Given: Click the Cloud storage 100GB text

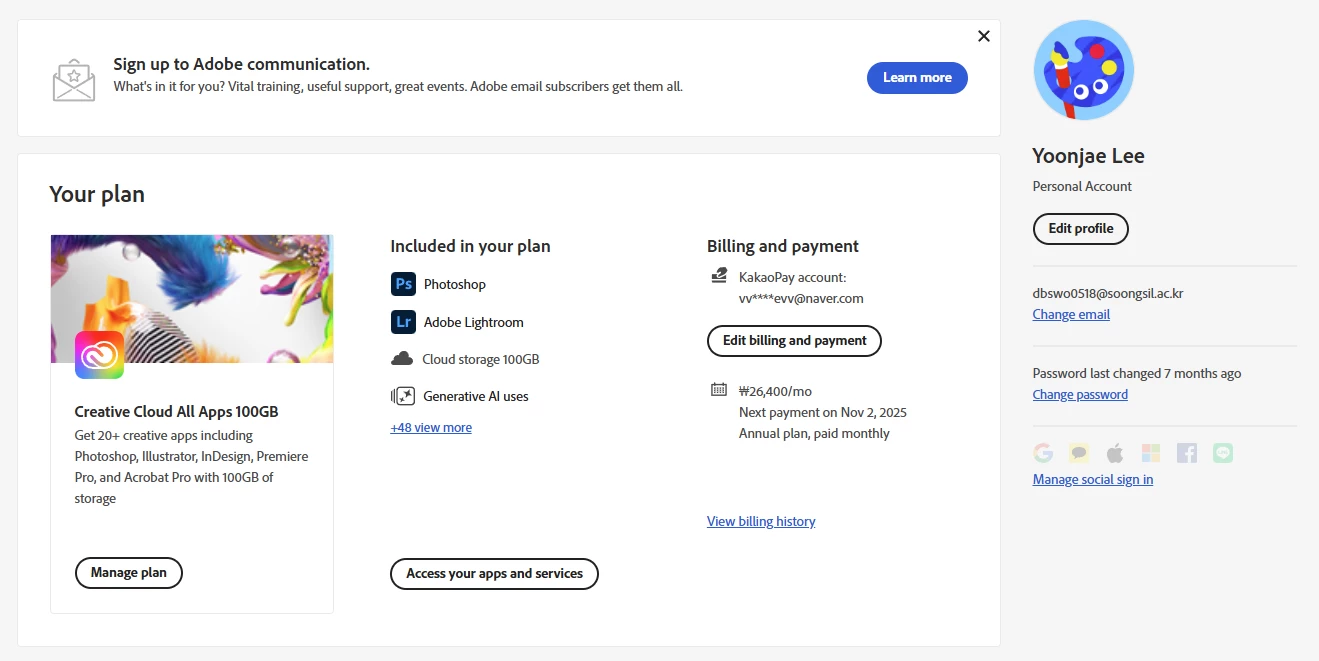Looking at the screenshot, I should pos(481,360).
